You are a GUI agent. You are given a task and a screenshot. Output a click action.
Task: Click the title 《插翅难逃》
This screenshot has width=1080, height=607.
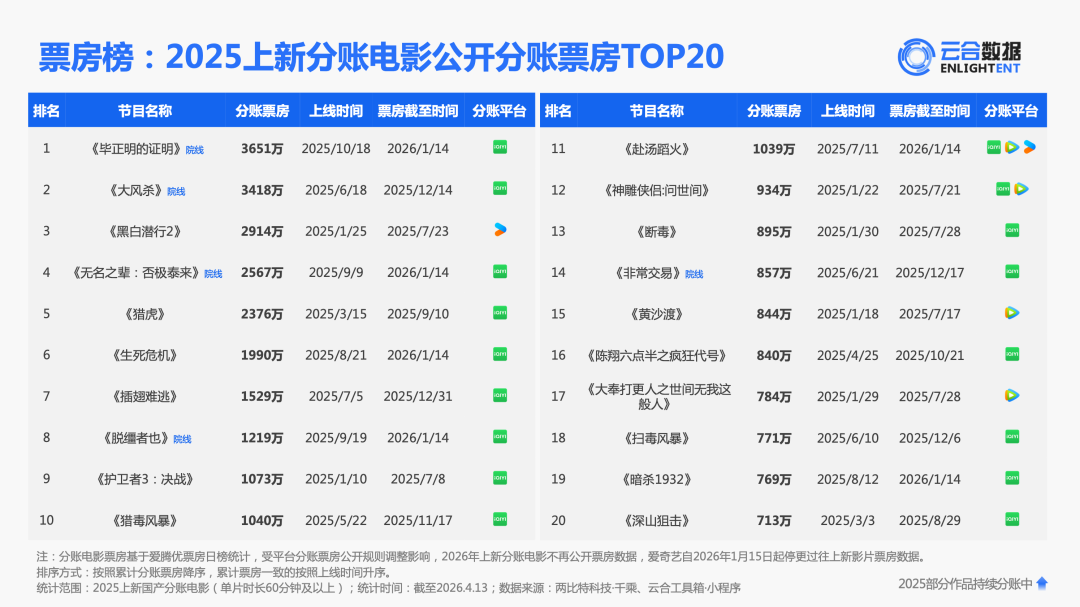145,397
